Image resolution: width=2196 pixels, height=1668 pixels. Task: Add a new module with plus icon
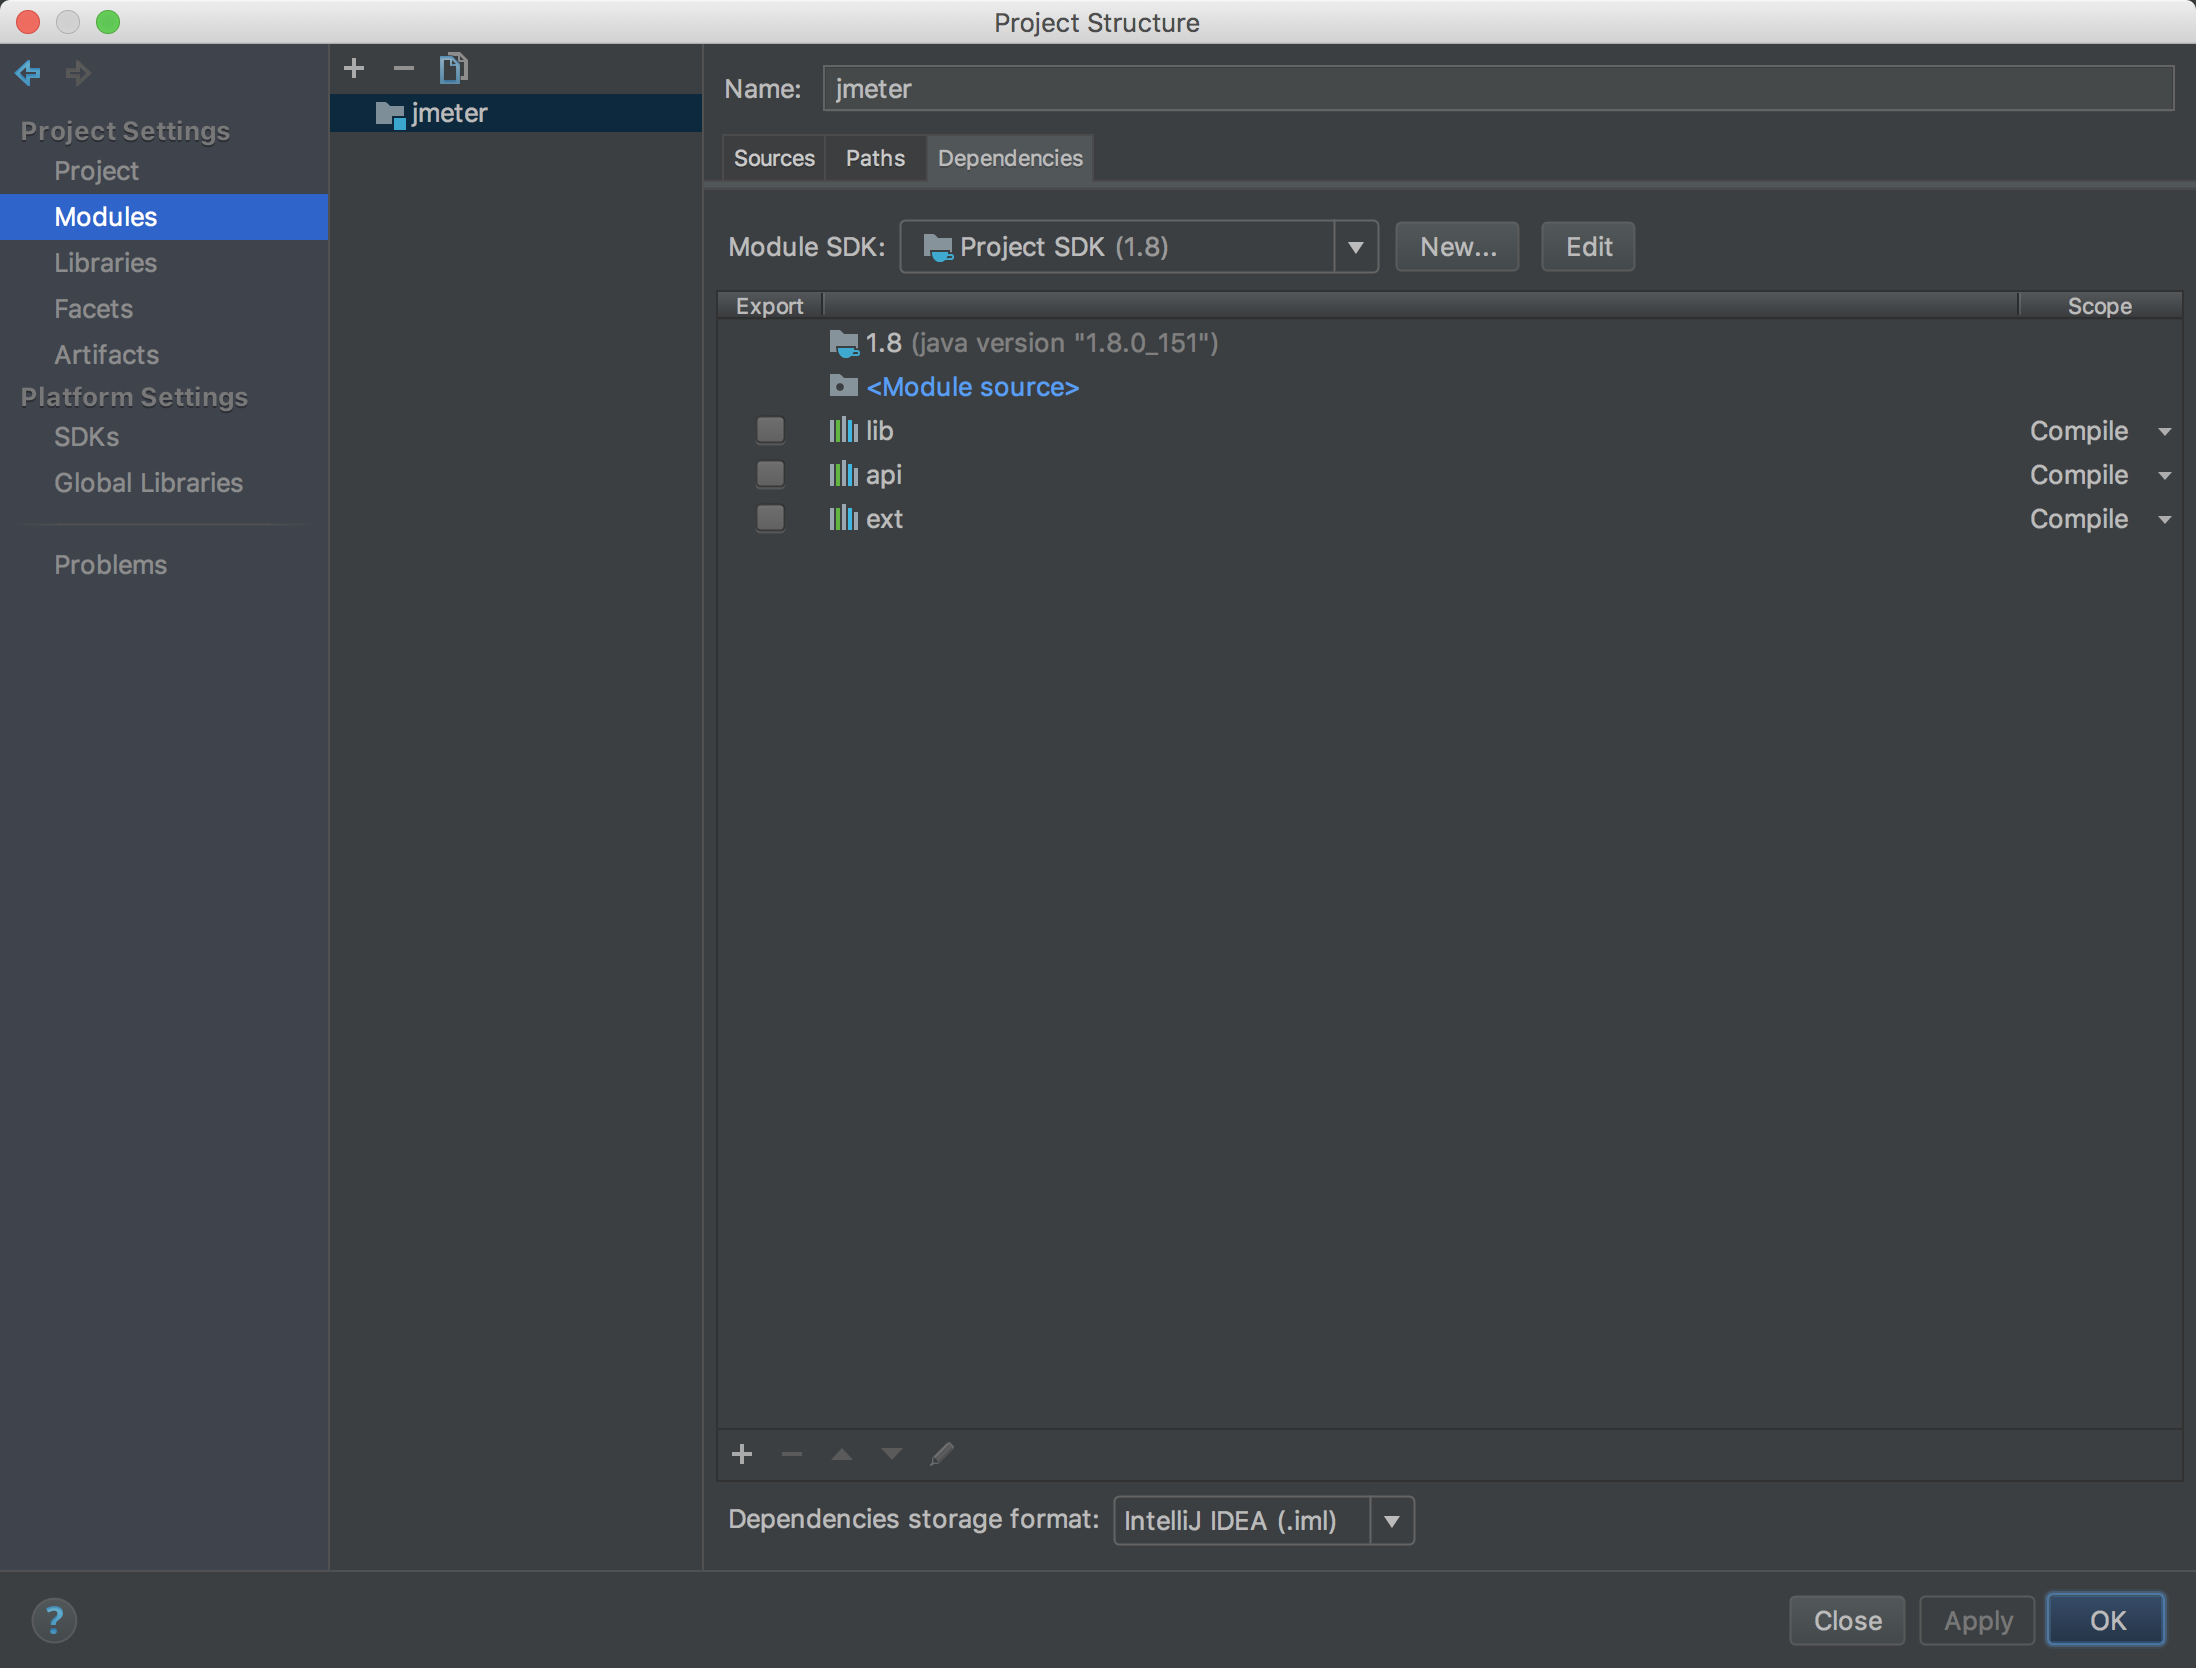[x=354, y=68]
